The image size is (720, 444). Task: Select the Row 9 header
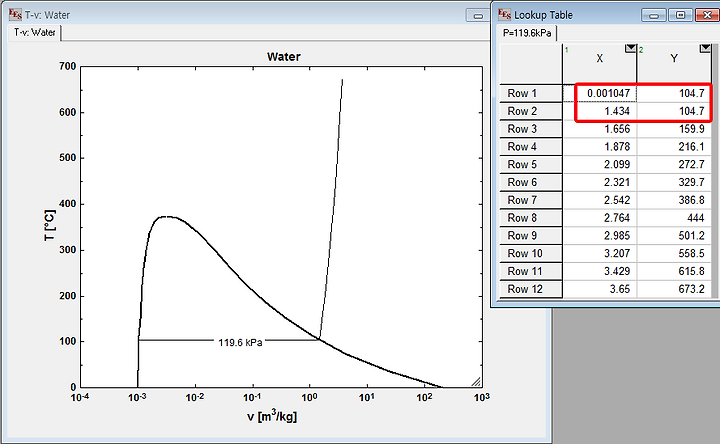531,236
